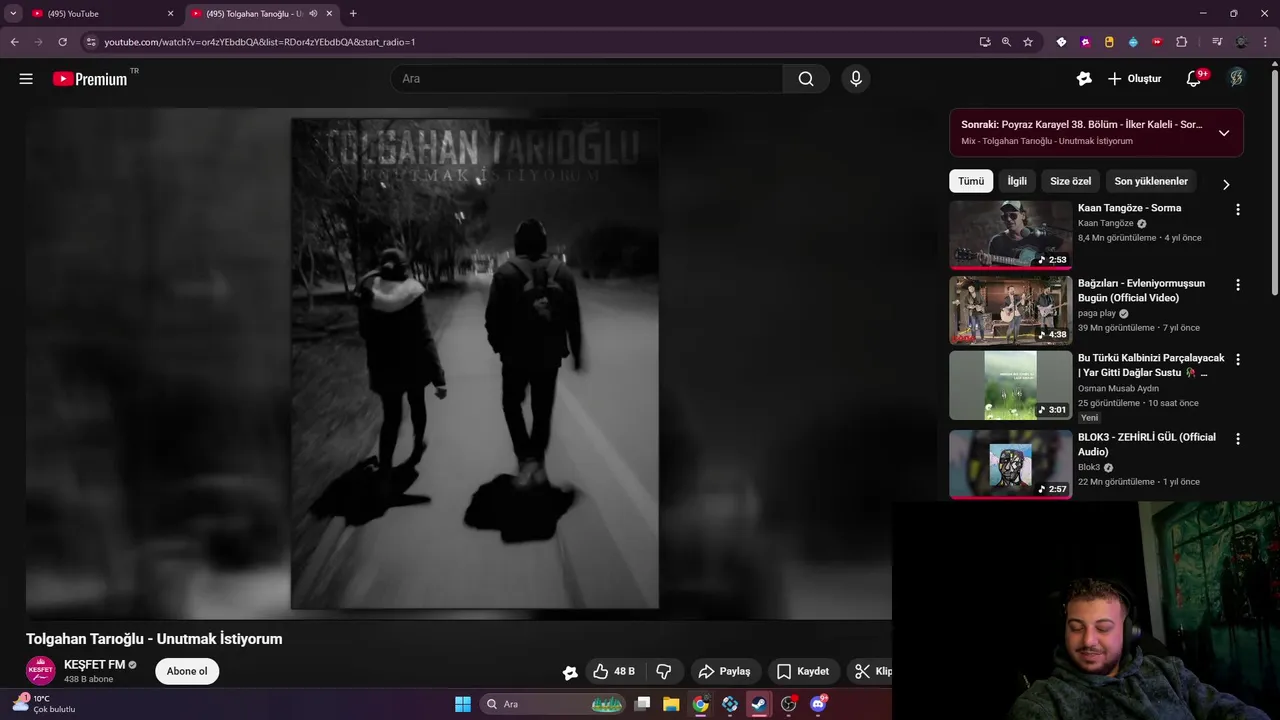Click the paga play channel name
1280x720 pixels.
pos(1097,313)
